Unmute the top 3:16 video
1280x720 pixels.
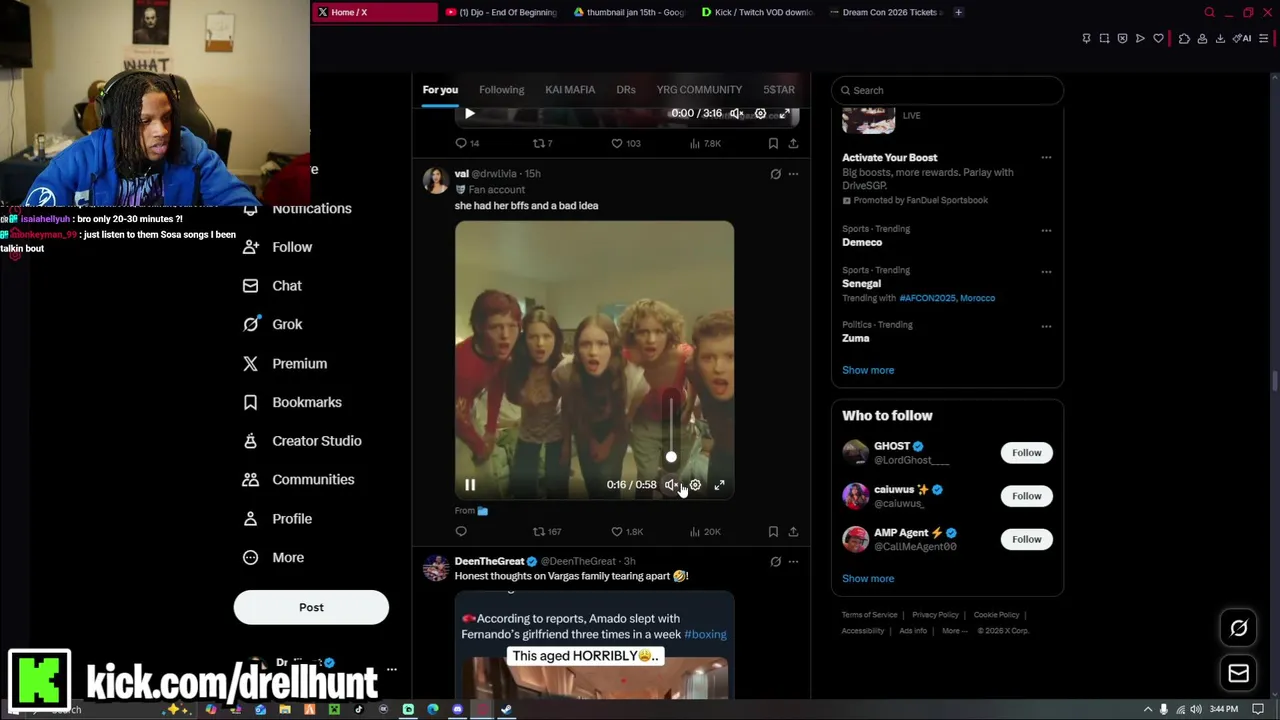coord(736,114)
